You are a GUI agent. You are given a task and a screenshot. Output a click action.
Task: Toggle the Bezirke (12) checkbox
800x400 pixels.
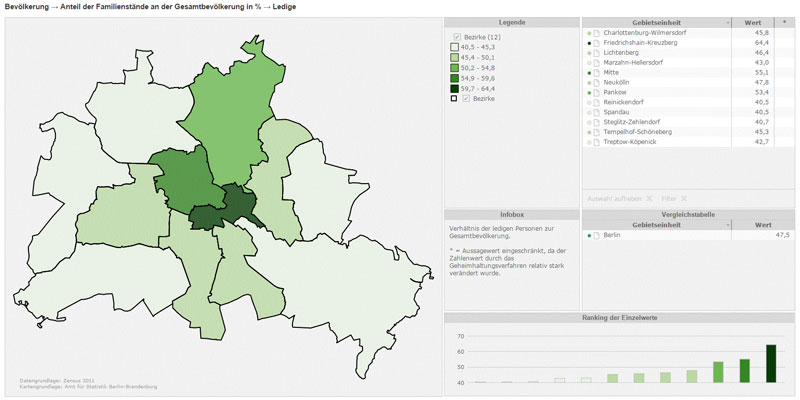[x=457, y=36]
